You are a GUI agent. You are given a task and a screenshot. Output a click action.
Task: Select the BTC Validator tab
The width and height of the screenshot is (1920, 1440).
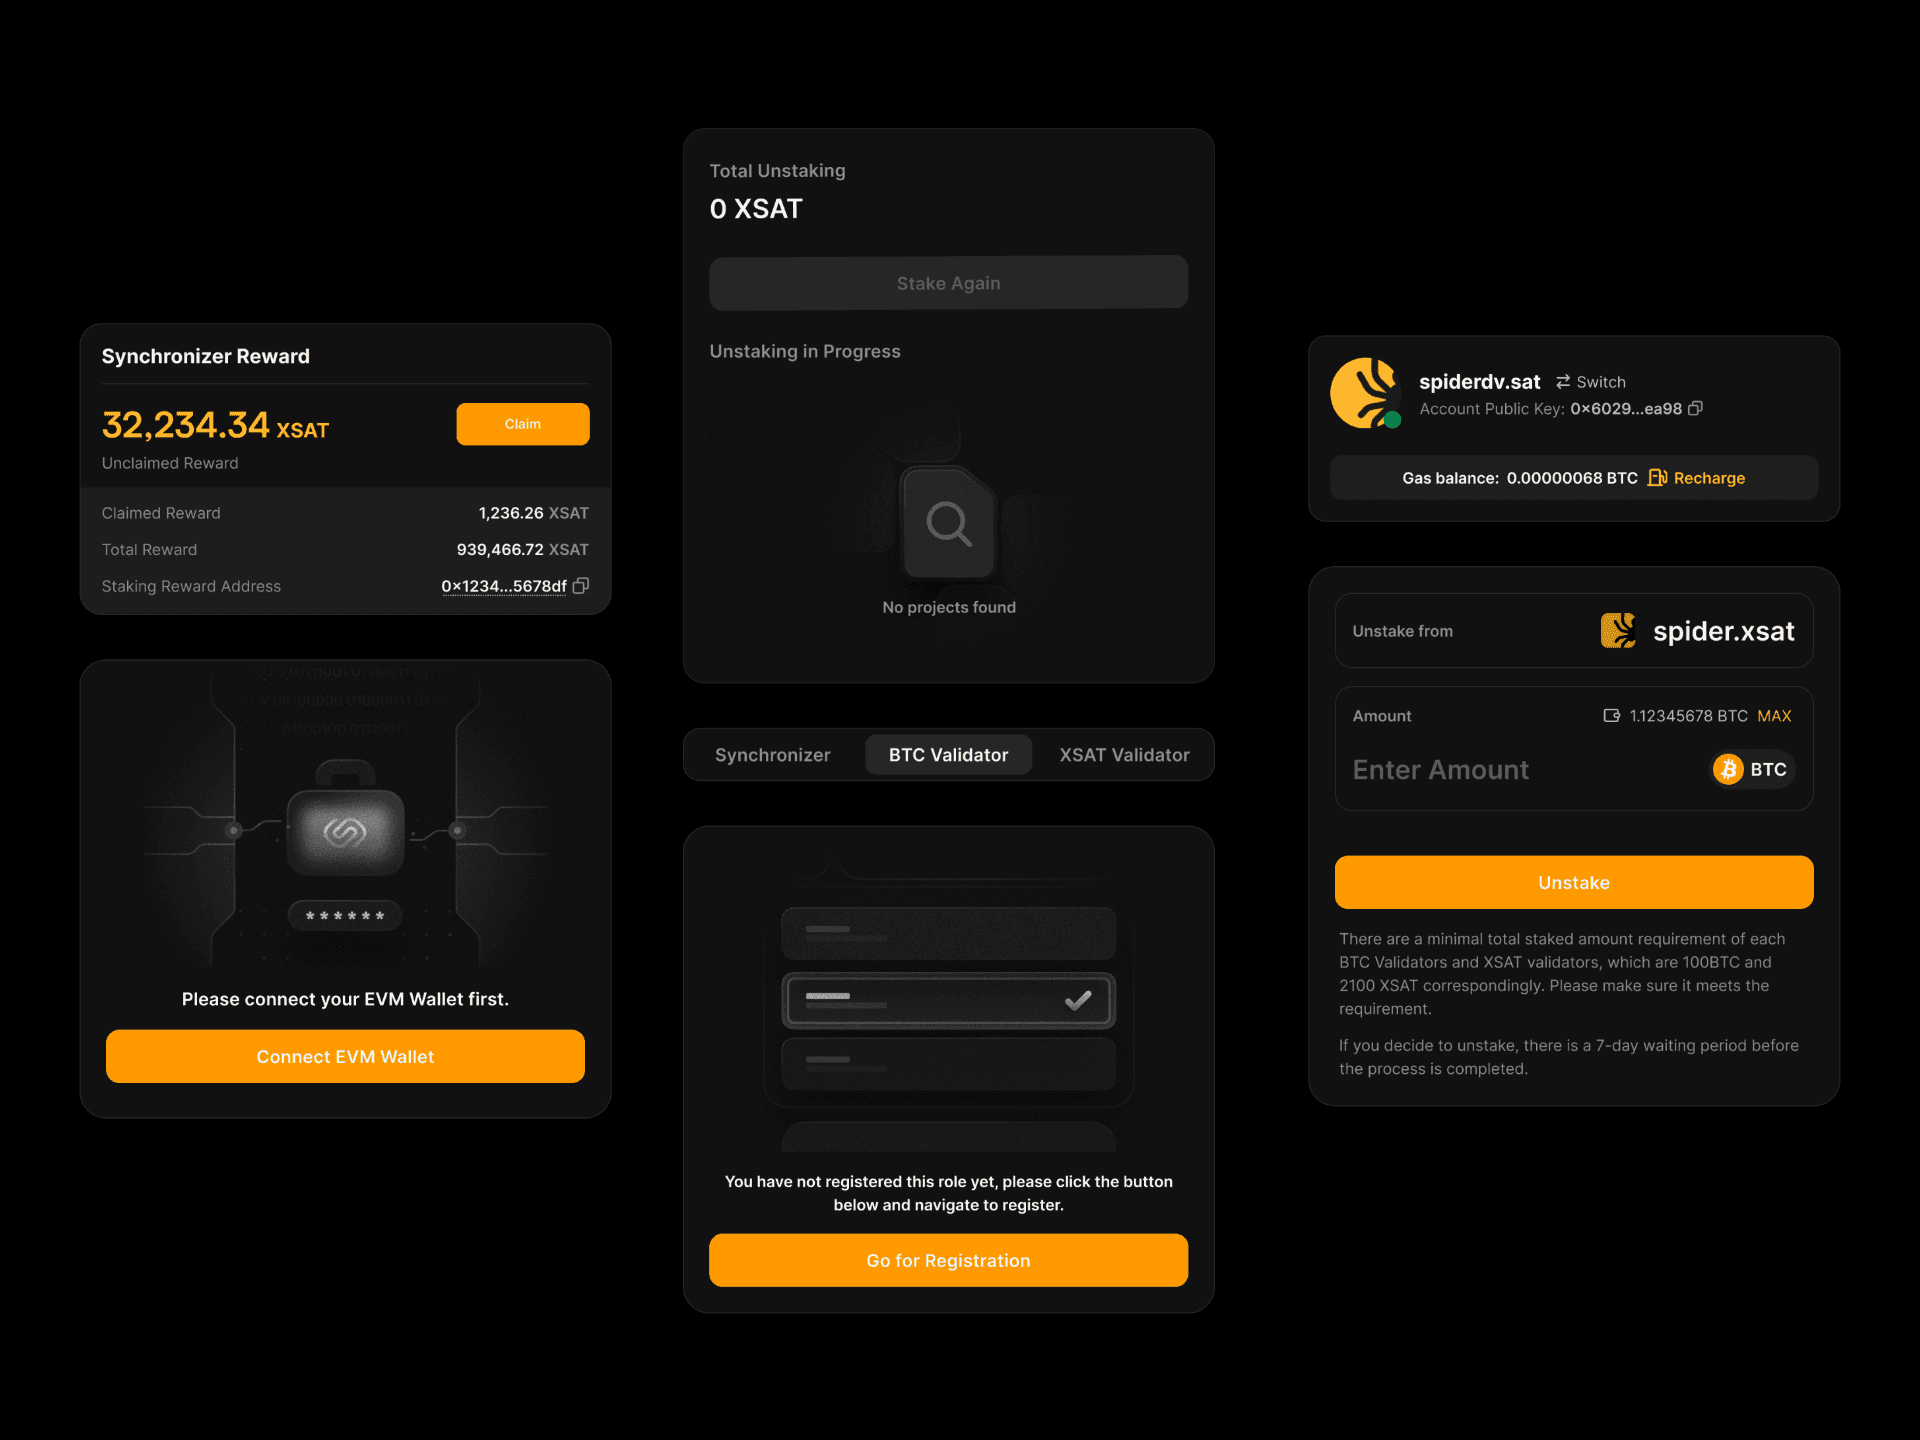[948, 755]
